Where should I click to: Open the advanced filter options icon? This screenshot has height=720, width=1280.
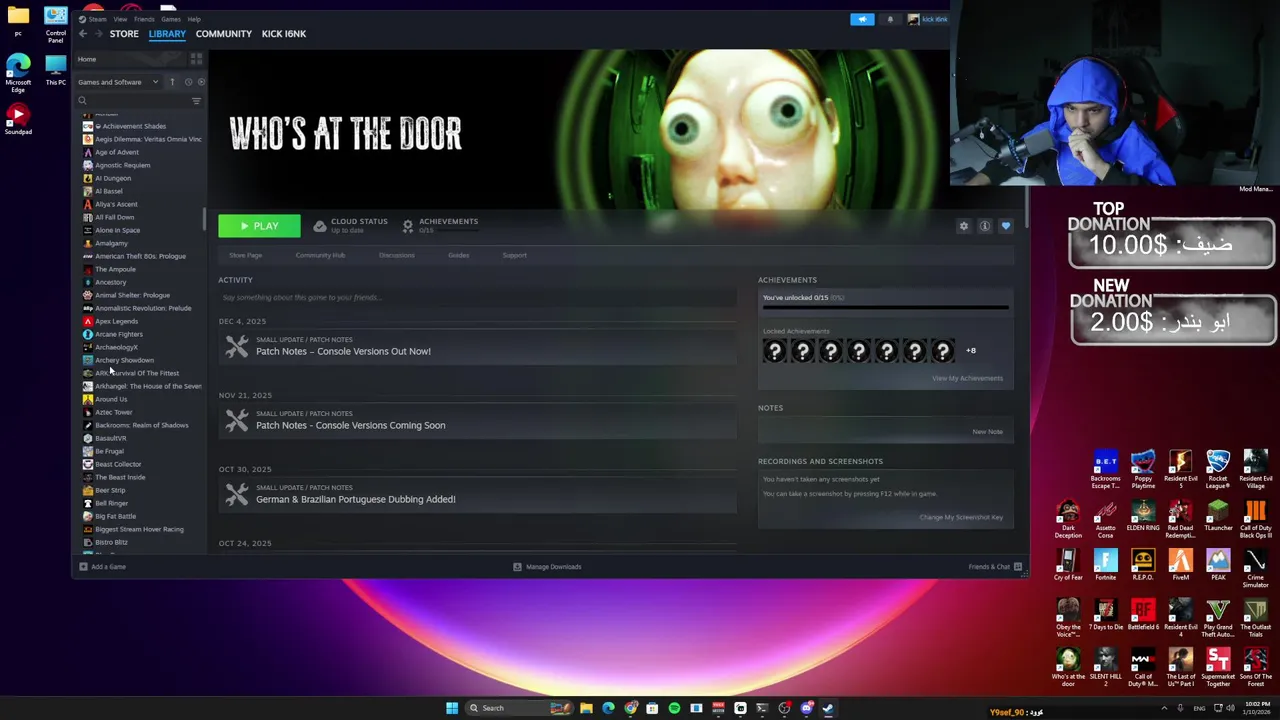tap(196, 101)
